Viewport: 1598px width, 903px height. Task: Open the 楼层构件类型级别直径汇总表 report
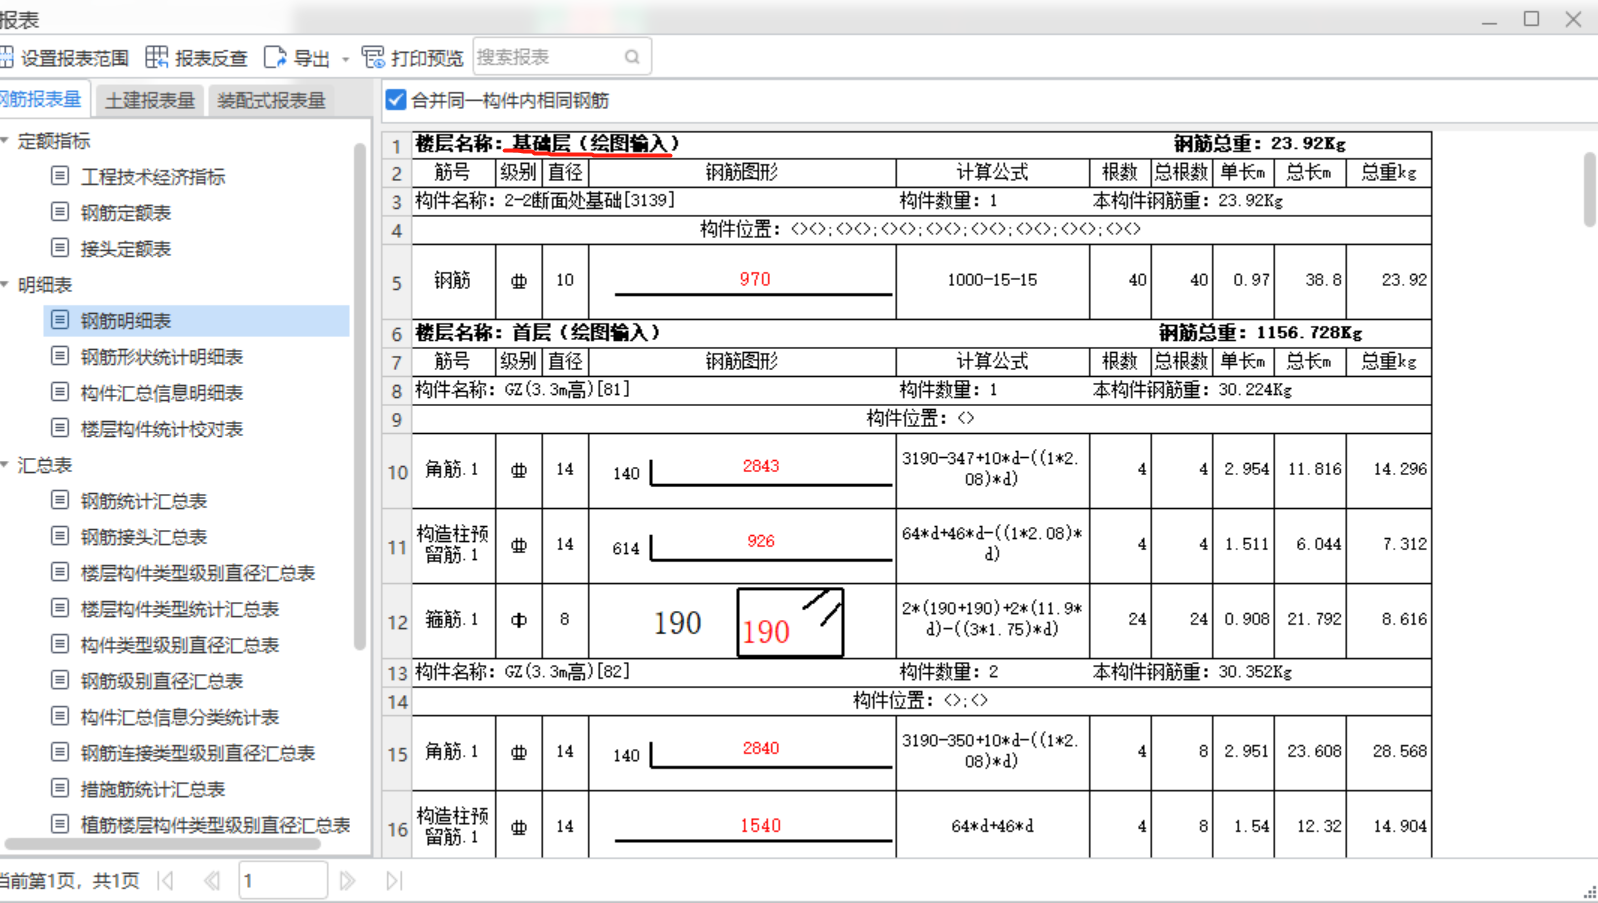point(198,573)
